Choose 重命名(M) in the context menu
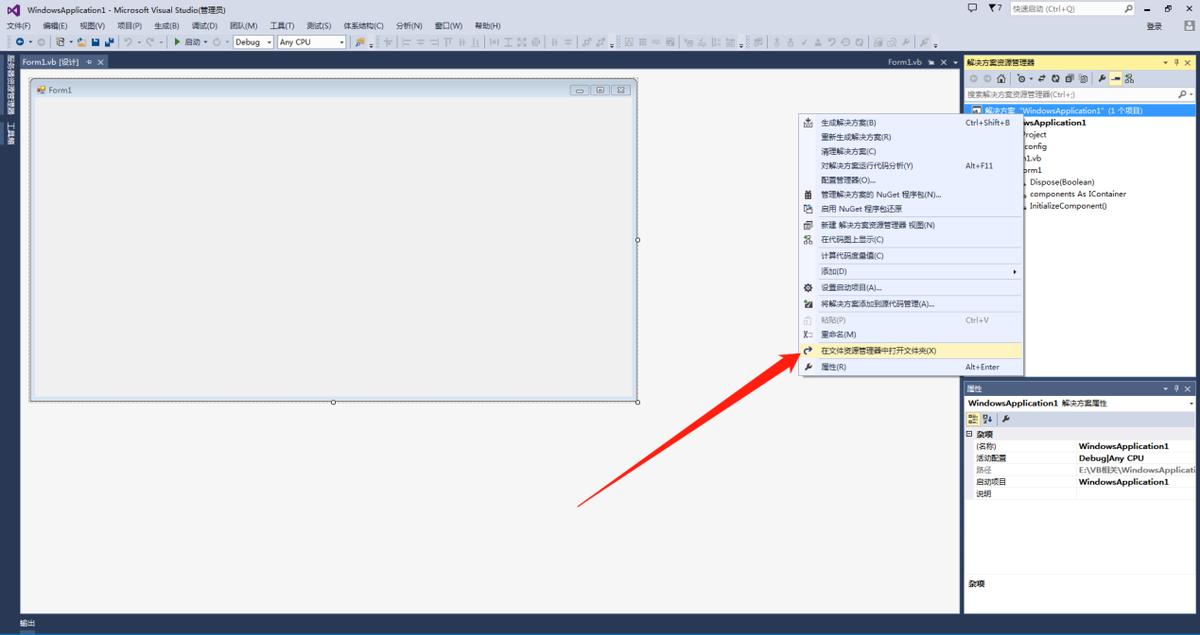The width and height of the screenshot is (1200, 635). 838,334
